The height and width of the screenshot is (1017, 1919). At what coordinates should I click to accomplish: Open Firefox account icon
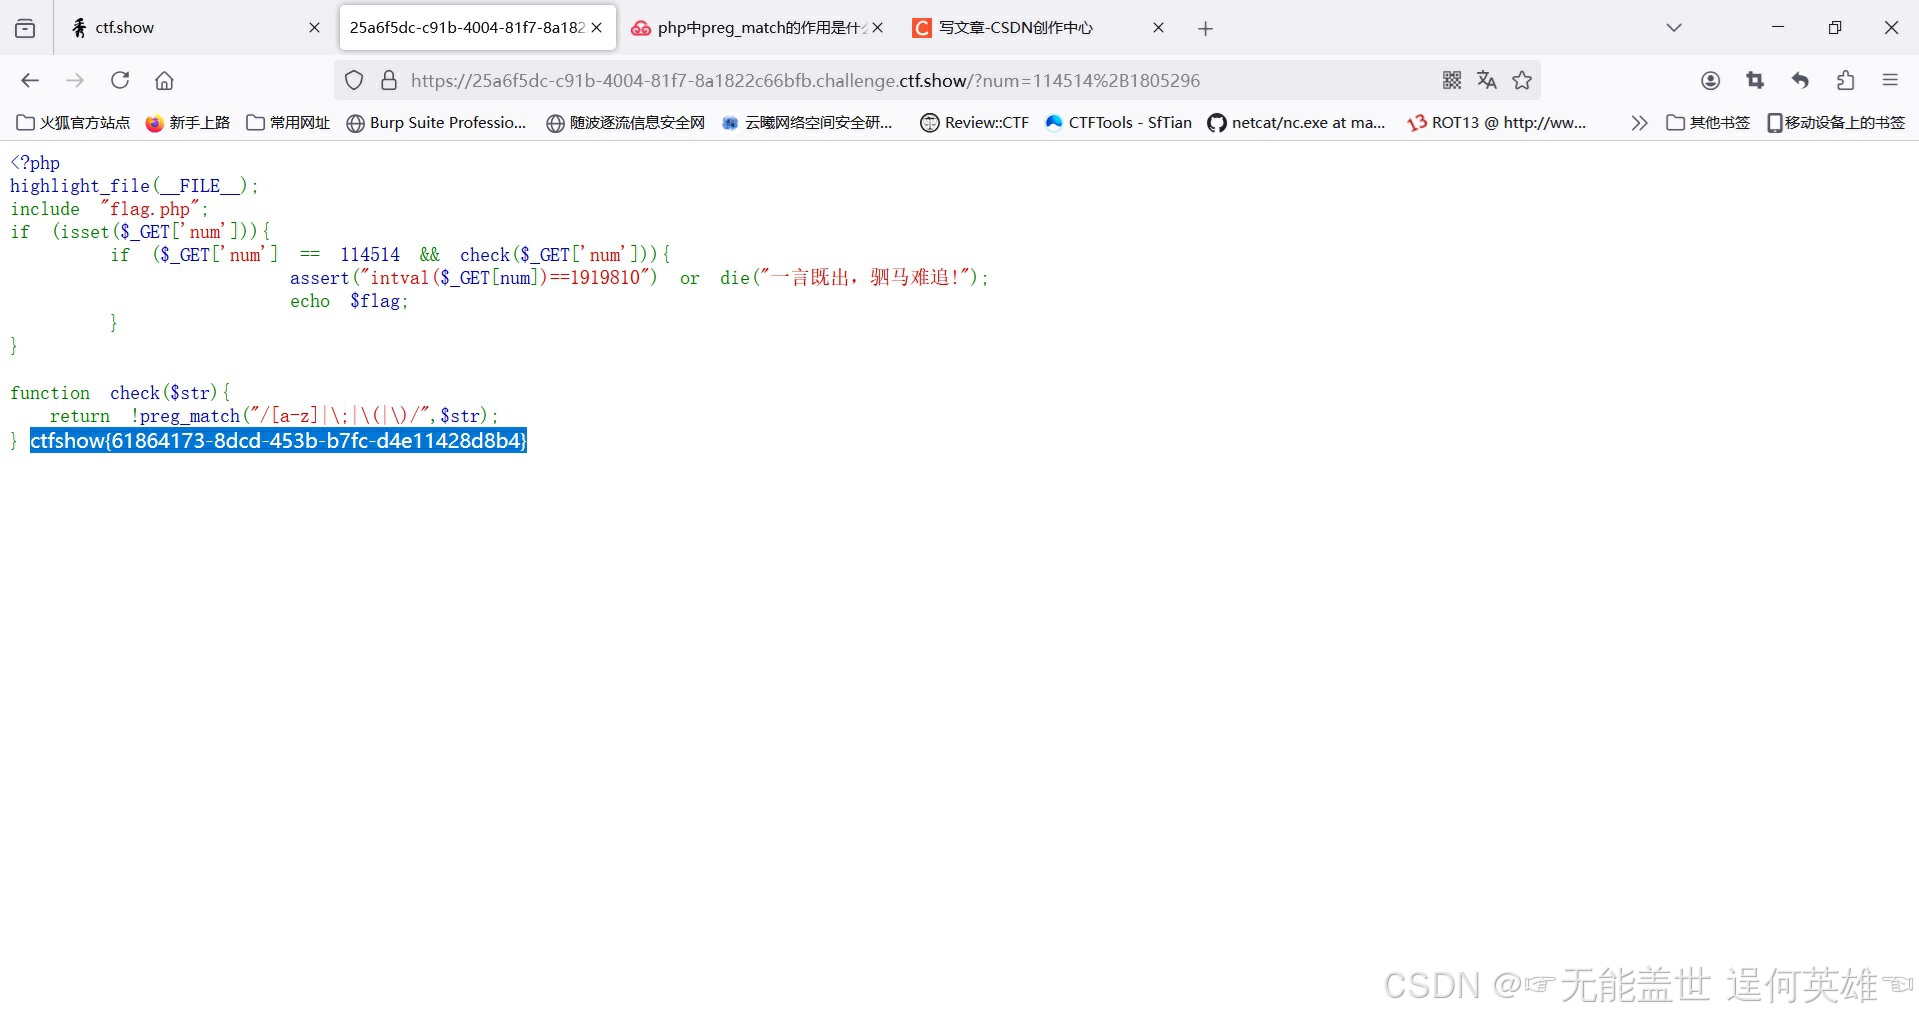(1711, 80)
